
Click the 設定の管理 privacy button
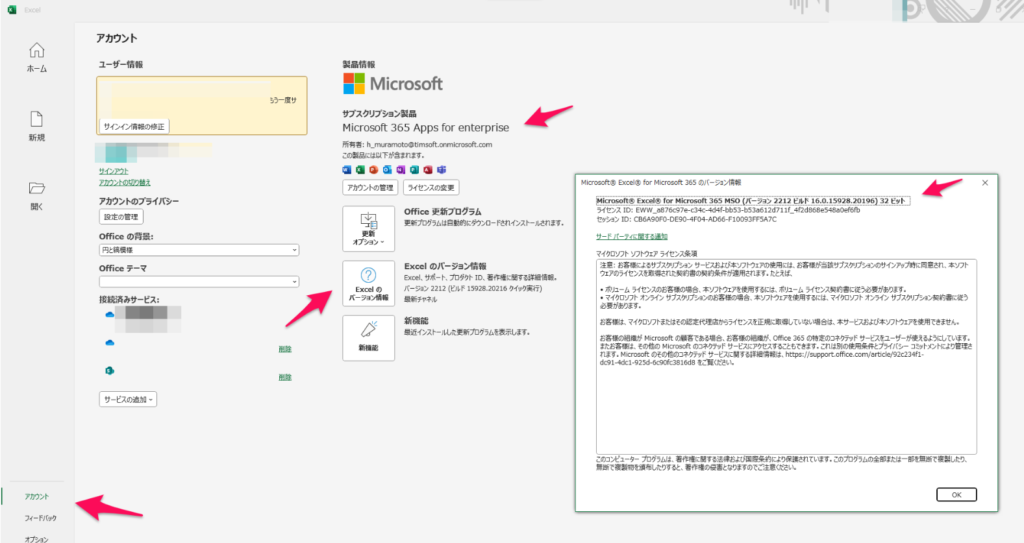point(121,216)
